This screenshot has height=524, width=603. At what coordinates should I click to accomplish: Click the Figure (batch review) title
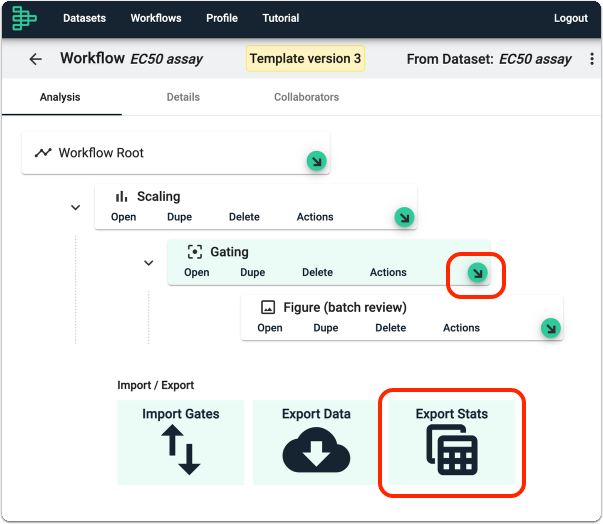[345, 308]
